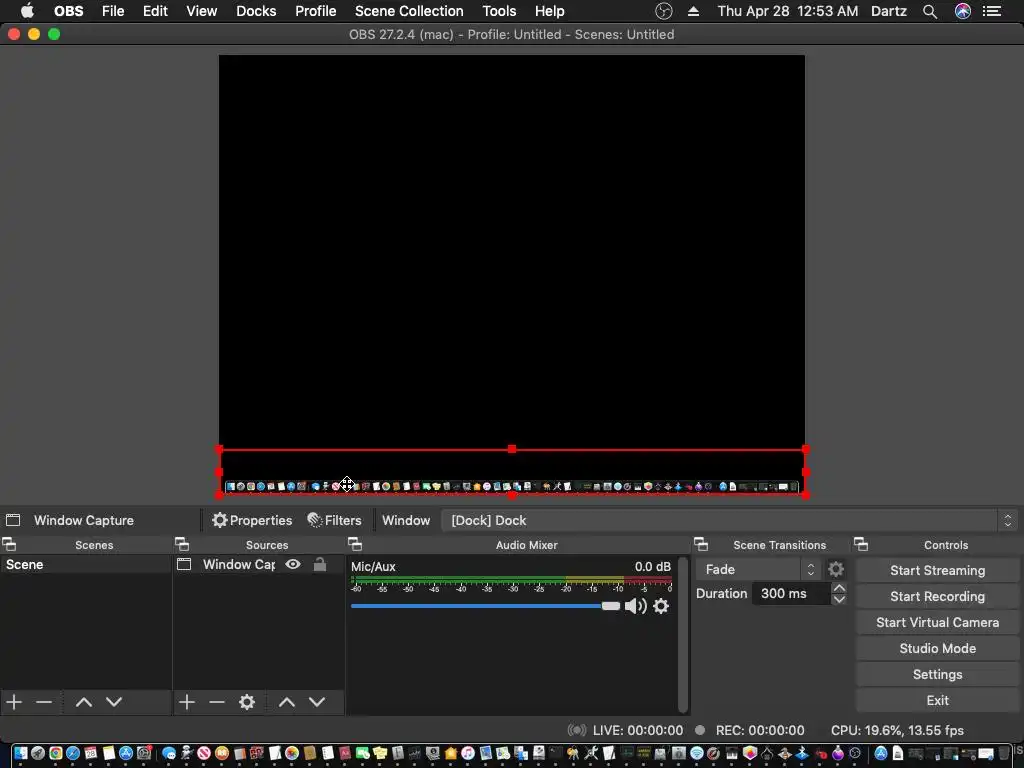Remove the selected source with the minus icon

pyautogui.click(x=217, y=702)
